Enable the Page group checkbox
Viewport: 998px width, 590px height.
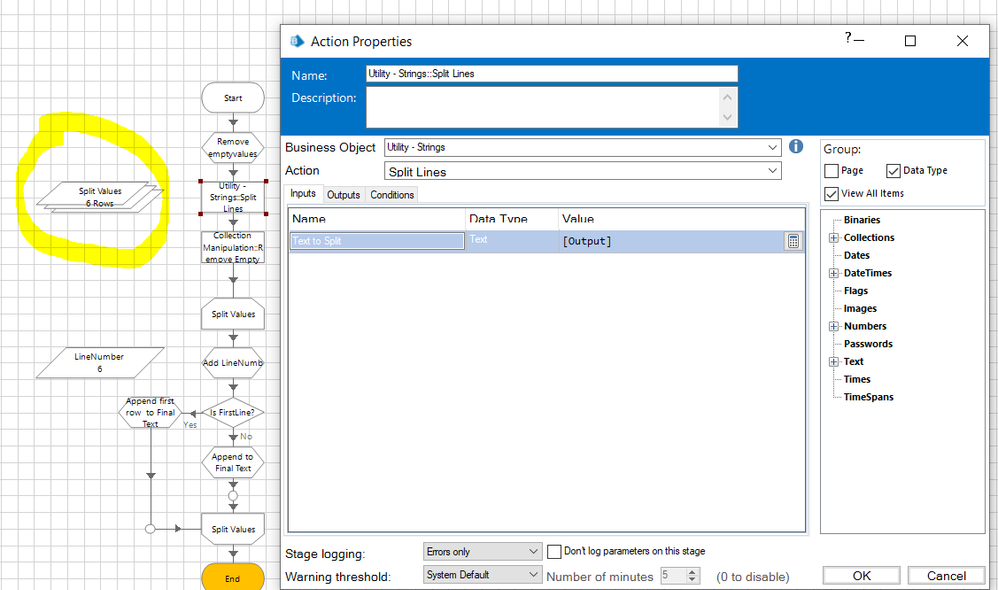pyautogui.click(x=832, y=171)
